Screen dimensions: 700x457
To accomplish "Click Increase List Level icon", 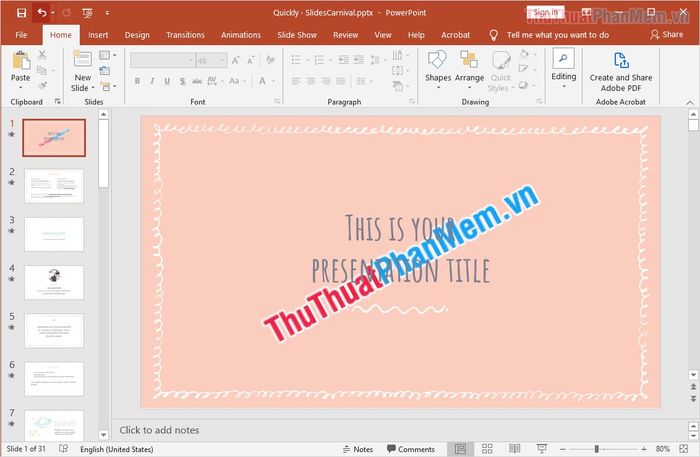I will point(358,60).
